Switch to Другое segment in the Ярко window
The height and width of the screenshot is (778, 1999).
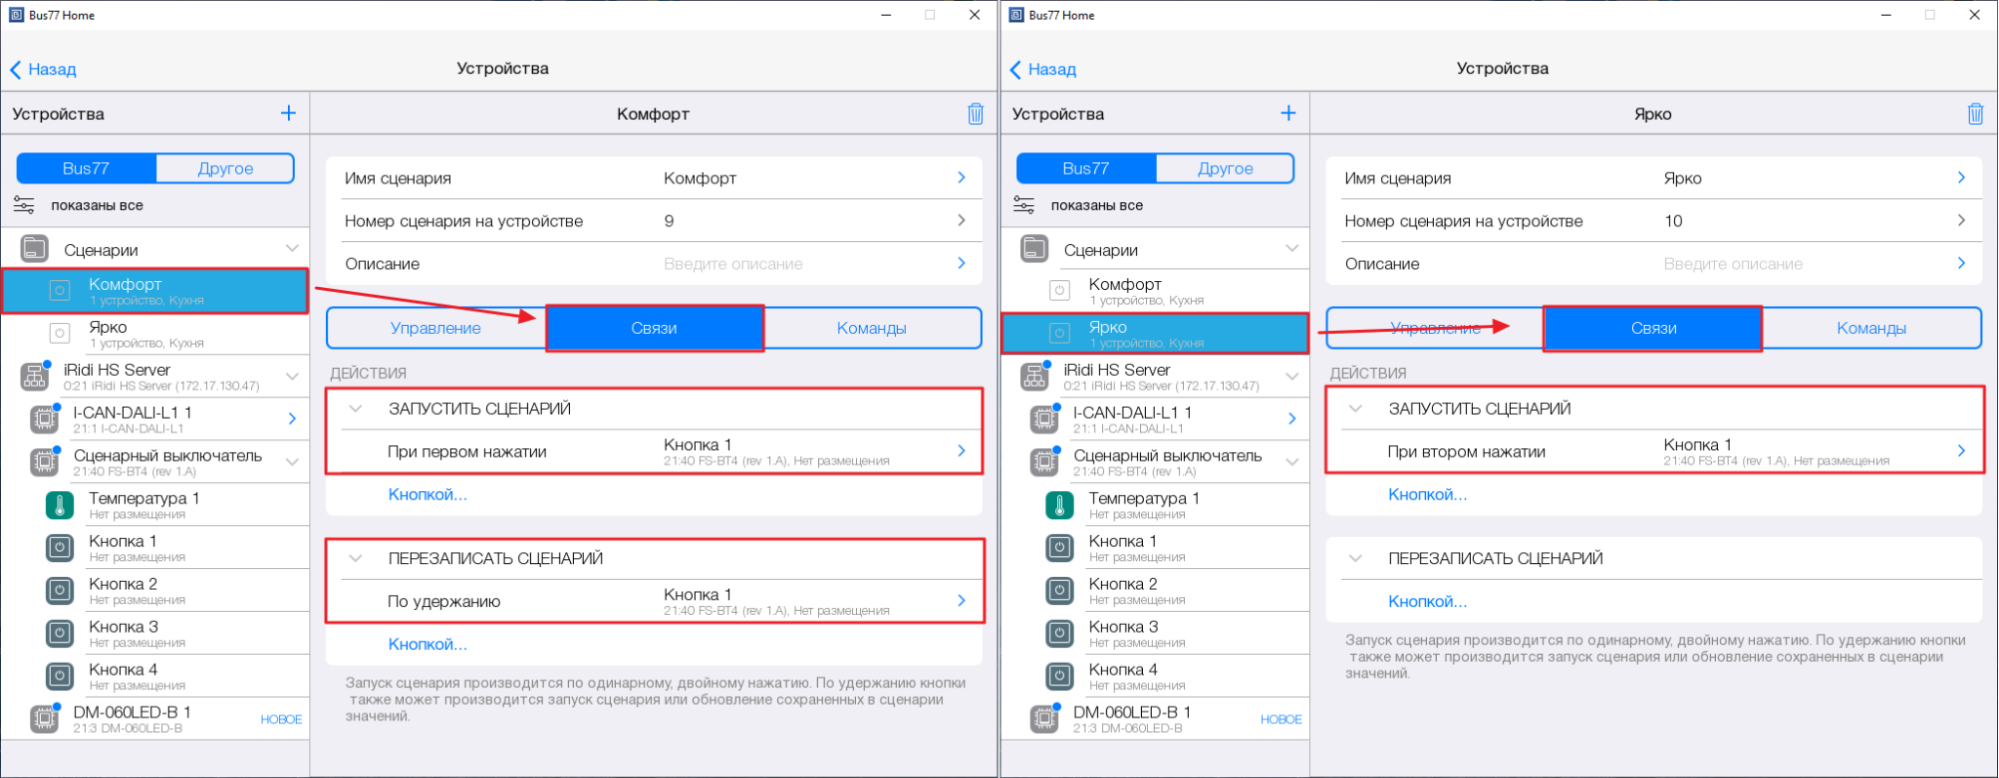(1225, 168)
